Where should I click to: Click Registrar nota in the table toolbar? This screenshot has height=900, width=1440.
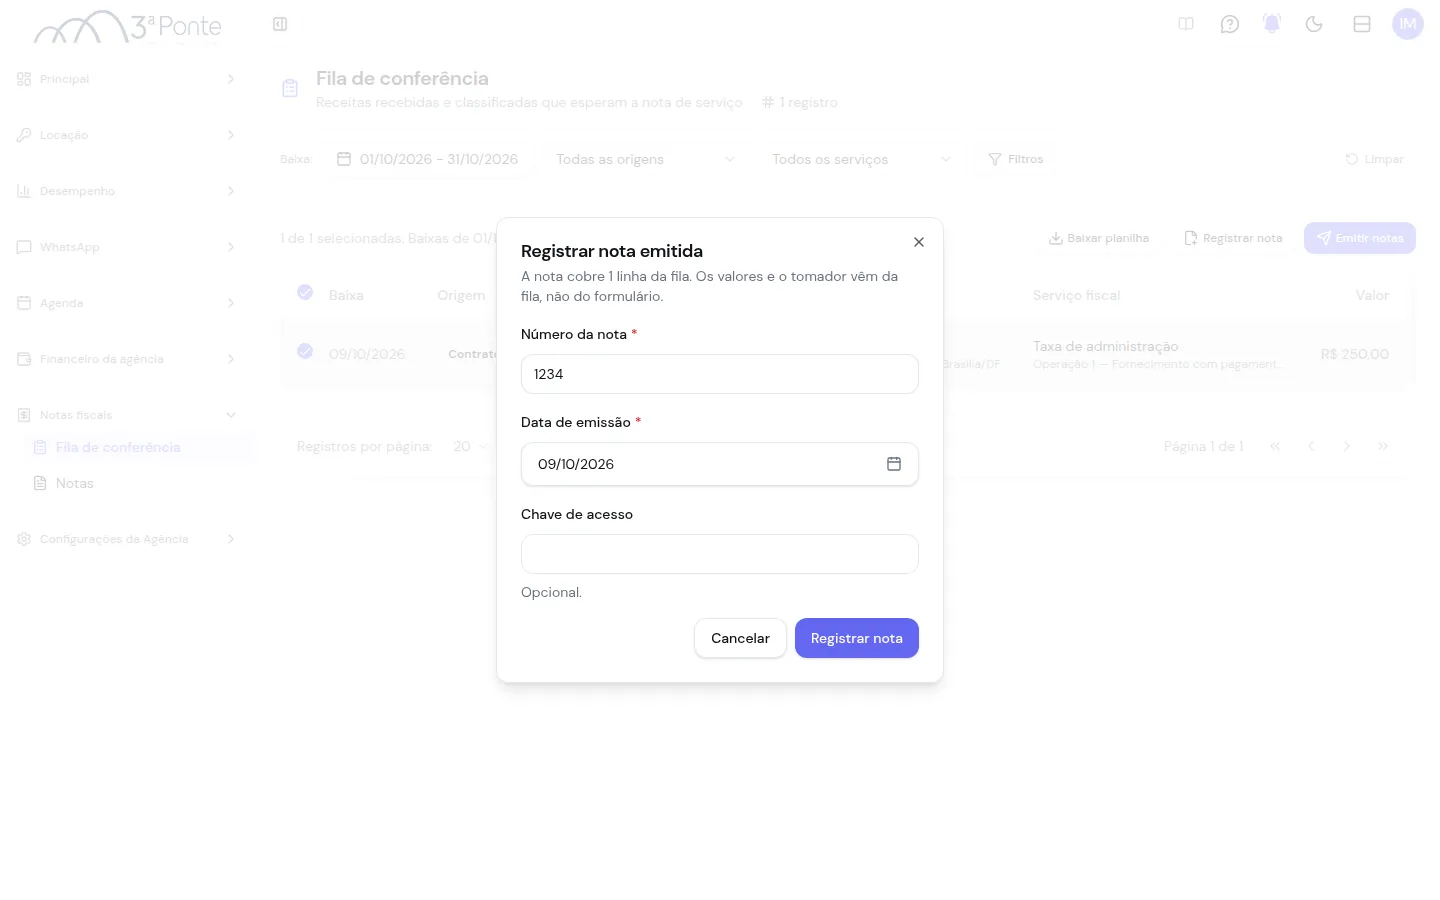(x=1233, y=238)
